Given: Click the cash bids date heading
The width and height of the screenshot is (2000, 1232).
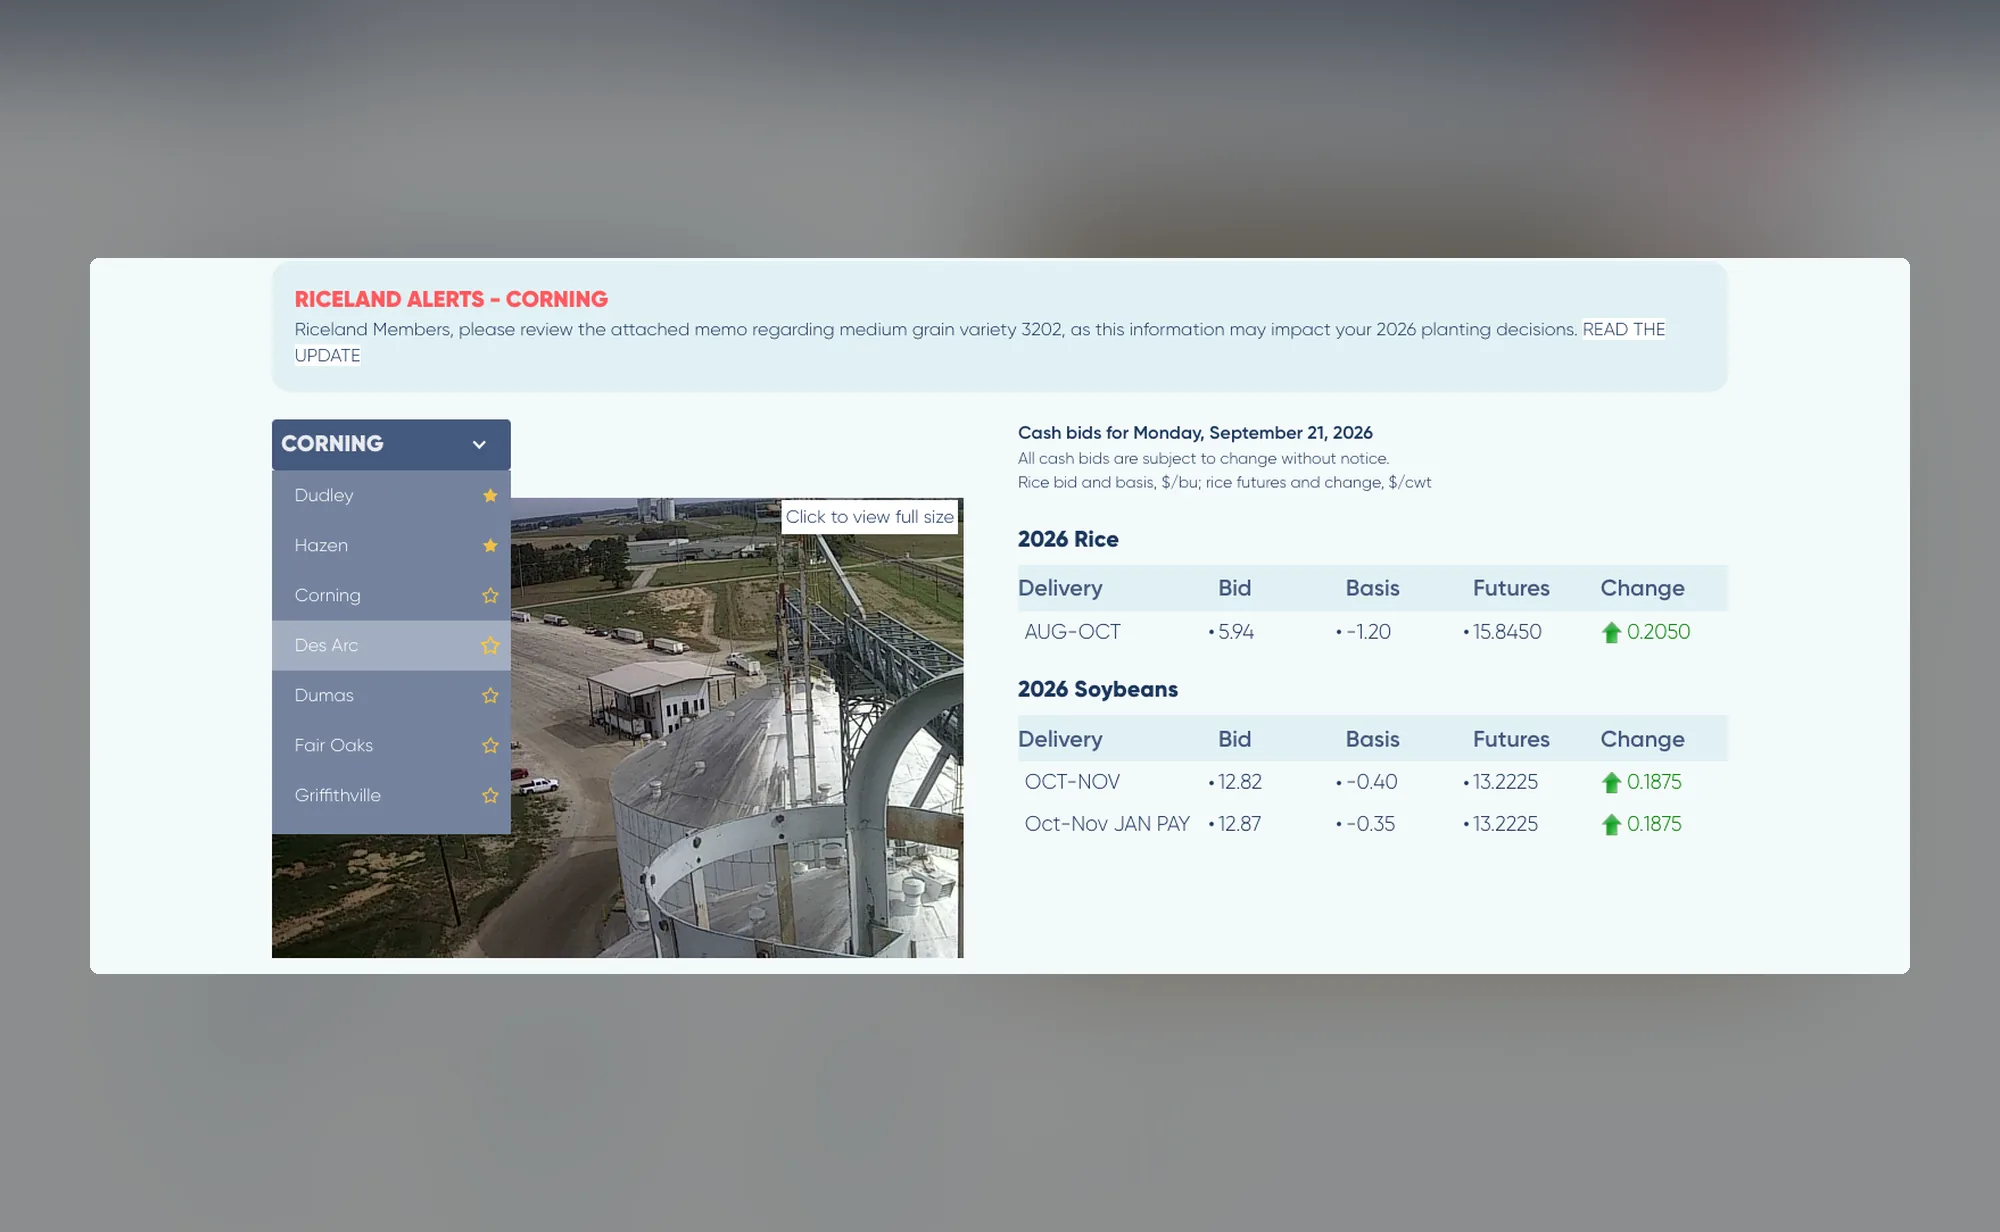Looking at the screenshot, I should [x=1195, y=433].
